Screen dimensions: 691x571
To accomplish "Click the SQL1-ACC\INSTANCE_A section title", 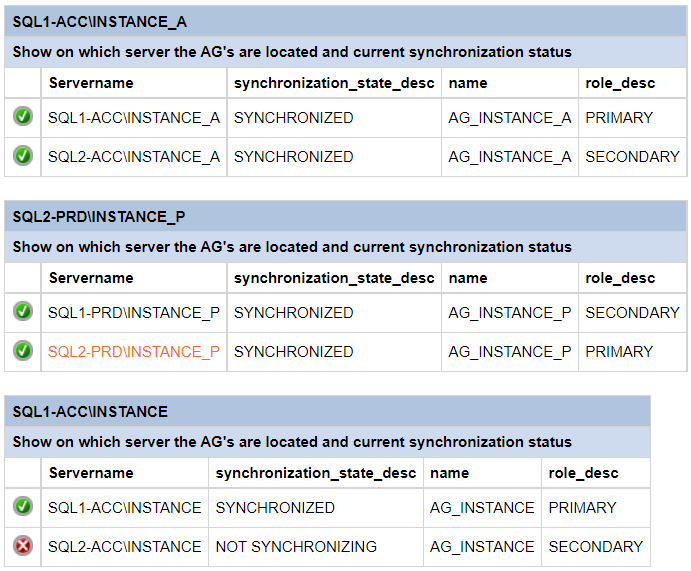I will pyautogui.click(x=100, y=21).
